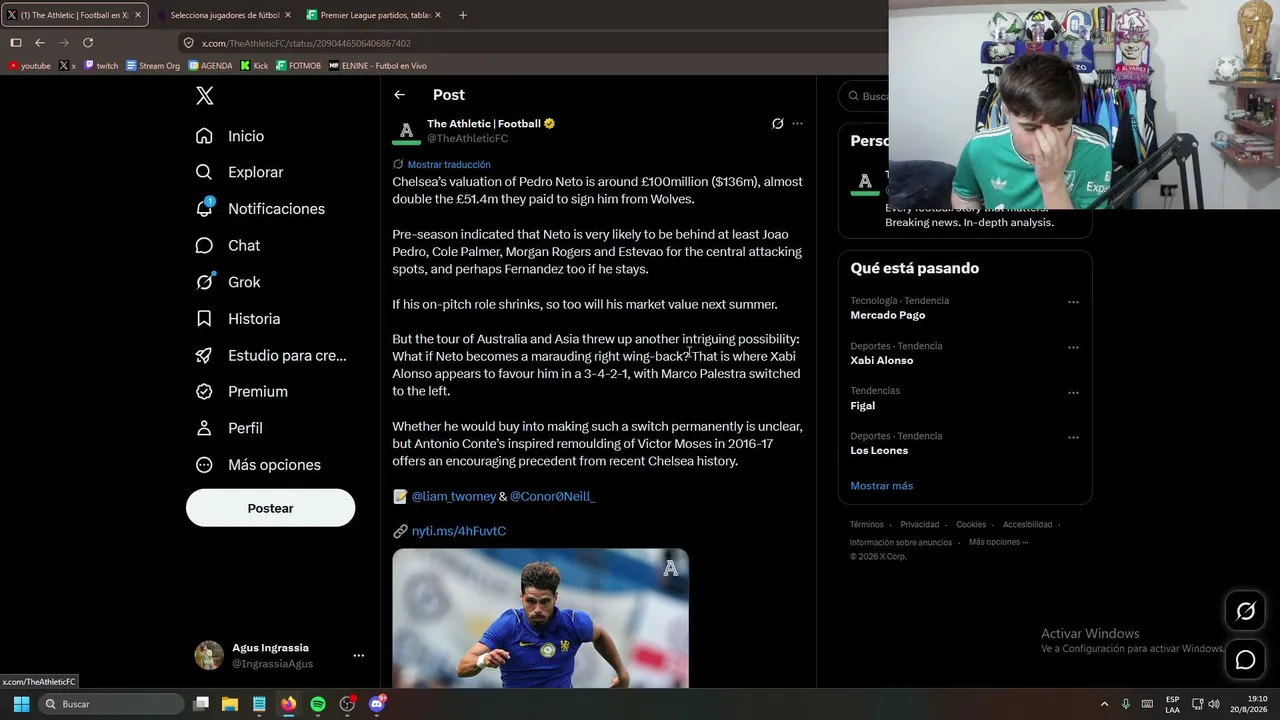Select The Athletic | Football tab

coord(75,15)
